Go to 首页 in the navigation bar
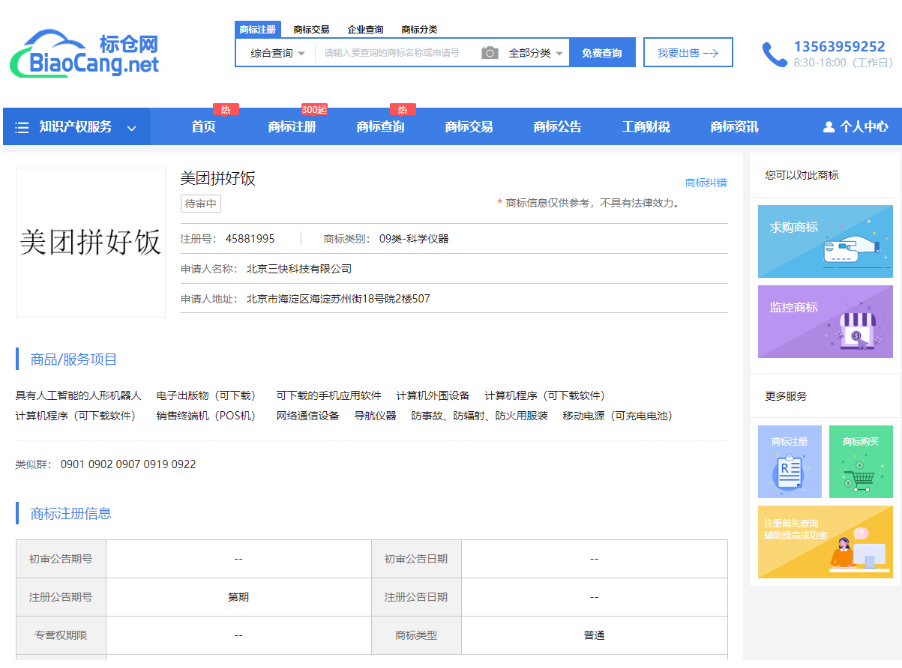The height and width of the screenshot is (668, 902). coord(204,127)
